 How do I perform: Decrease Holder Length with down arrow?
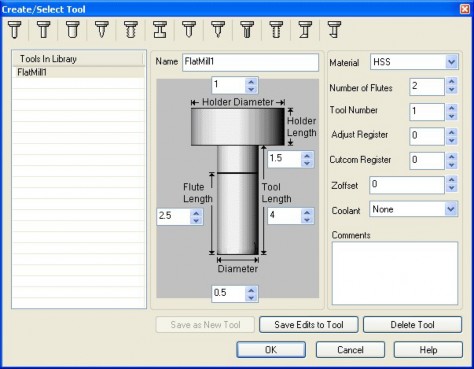coord(307,163)
